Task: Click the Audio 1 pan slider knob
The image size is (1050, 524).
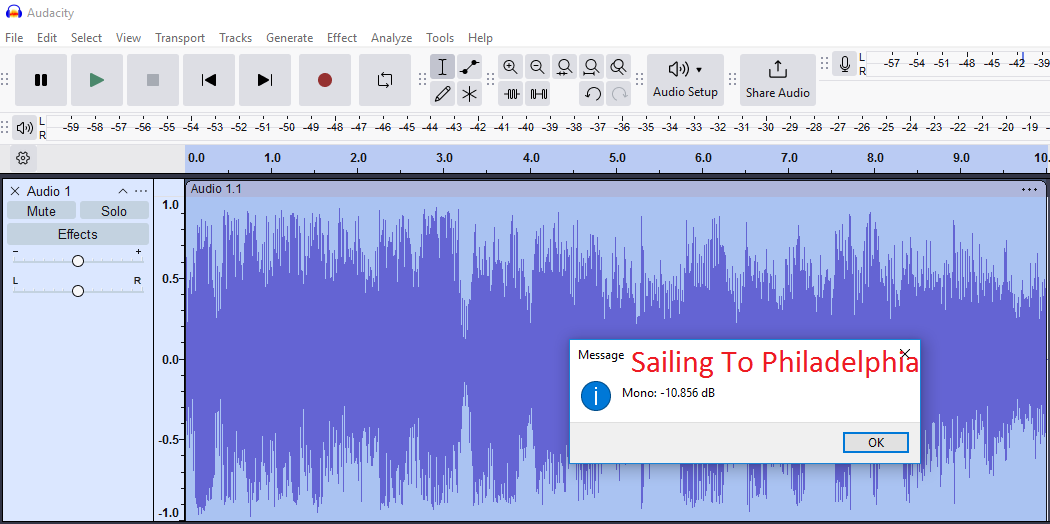Action: tap(78, 290)
